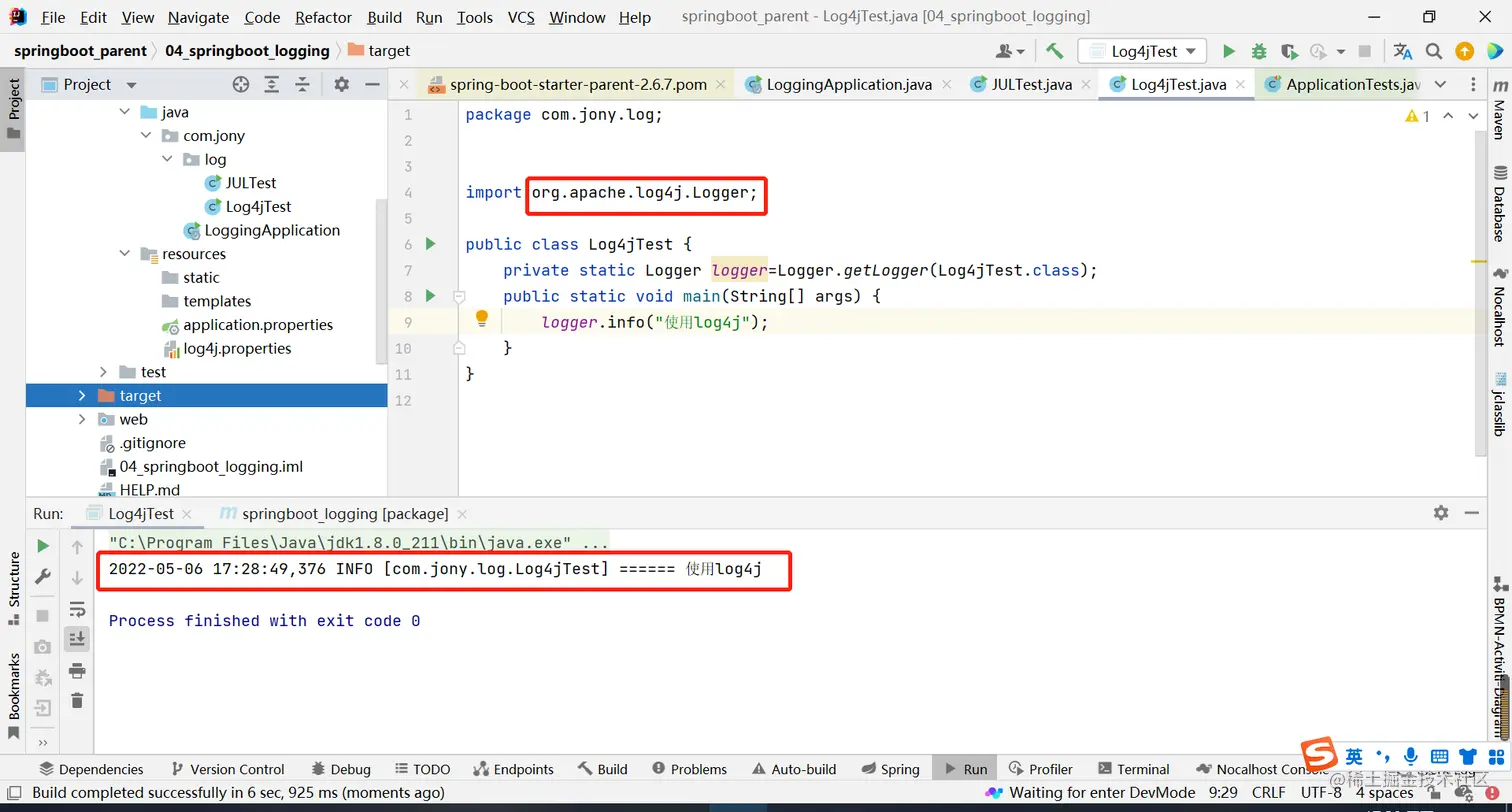Rerun Log4jTest from Run panel play icon
The width and height of the screenshot is (1512, 812).
point(43,546)
